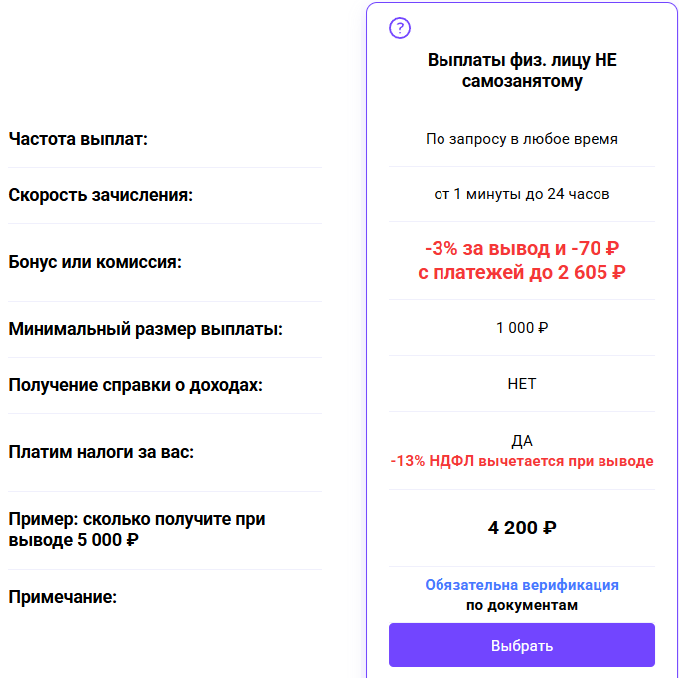Select the Минимальный размер выплаты label
The width and height of the screenshot is (679, 678).
pyautogui.click(x=145, y=328)
